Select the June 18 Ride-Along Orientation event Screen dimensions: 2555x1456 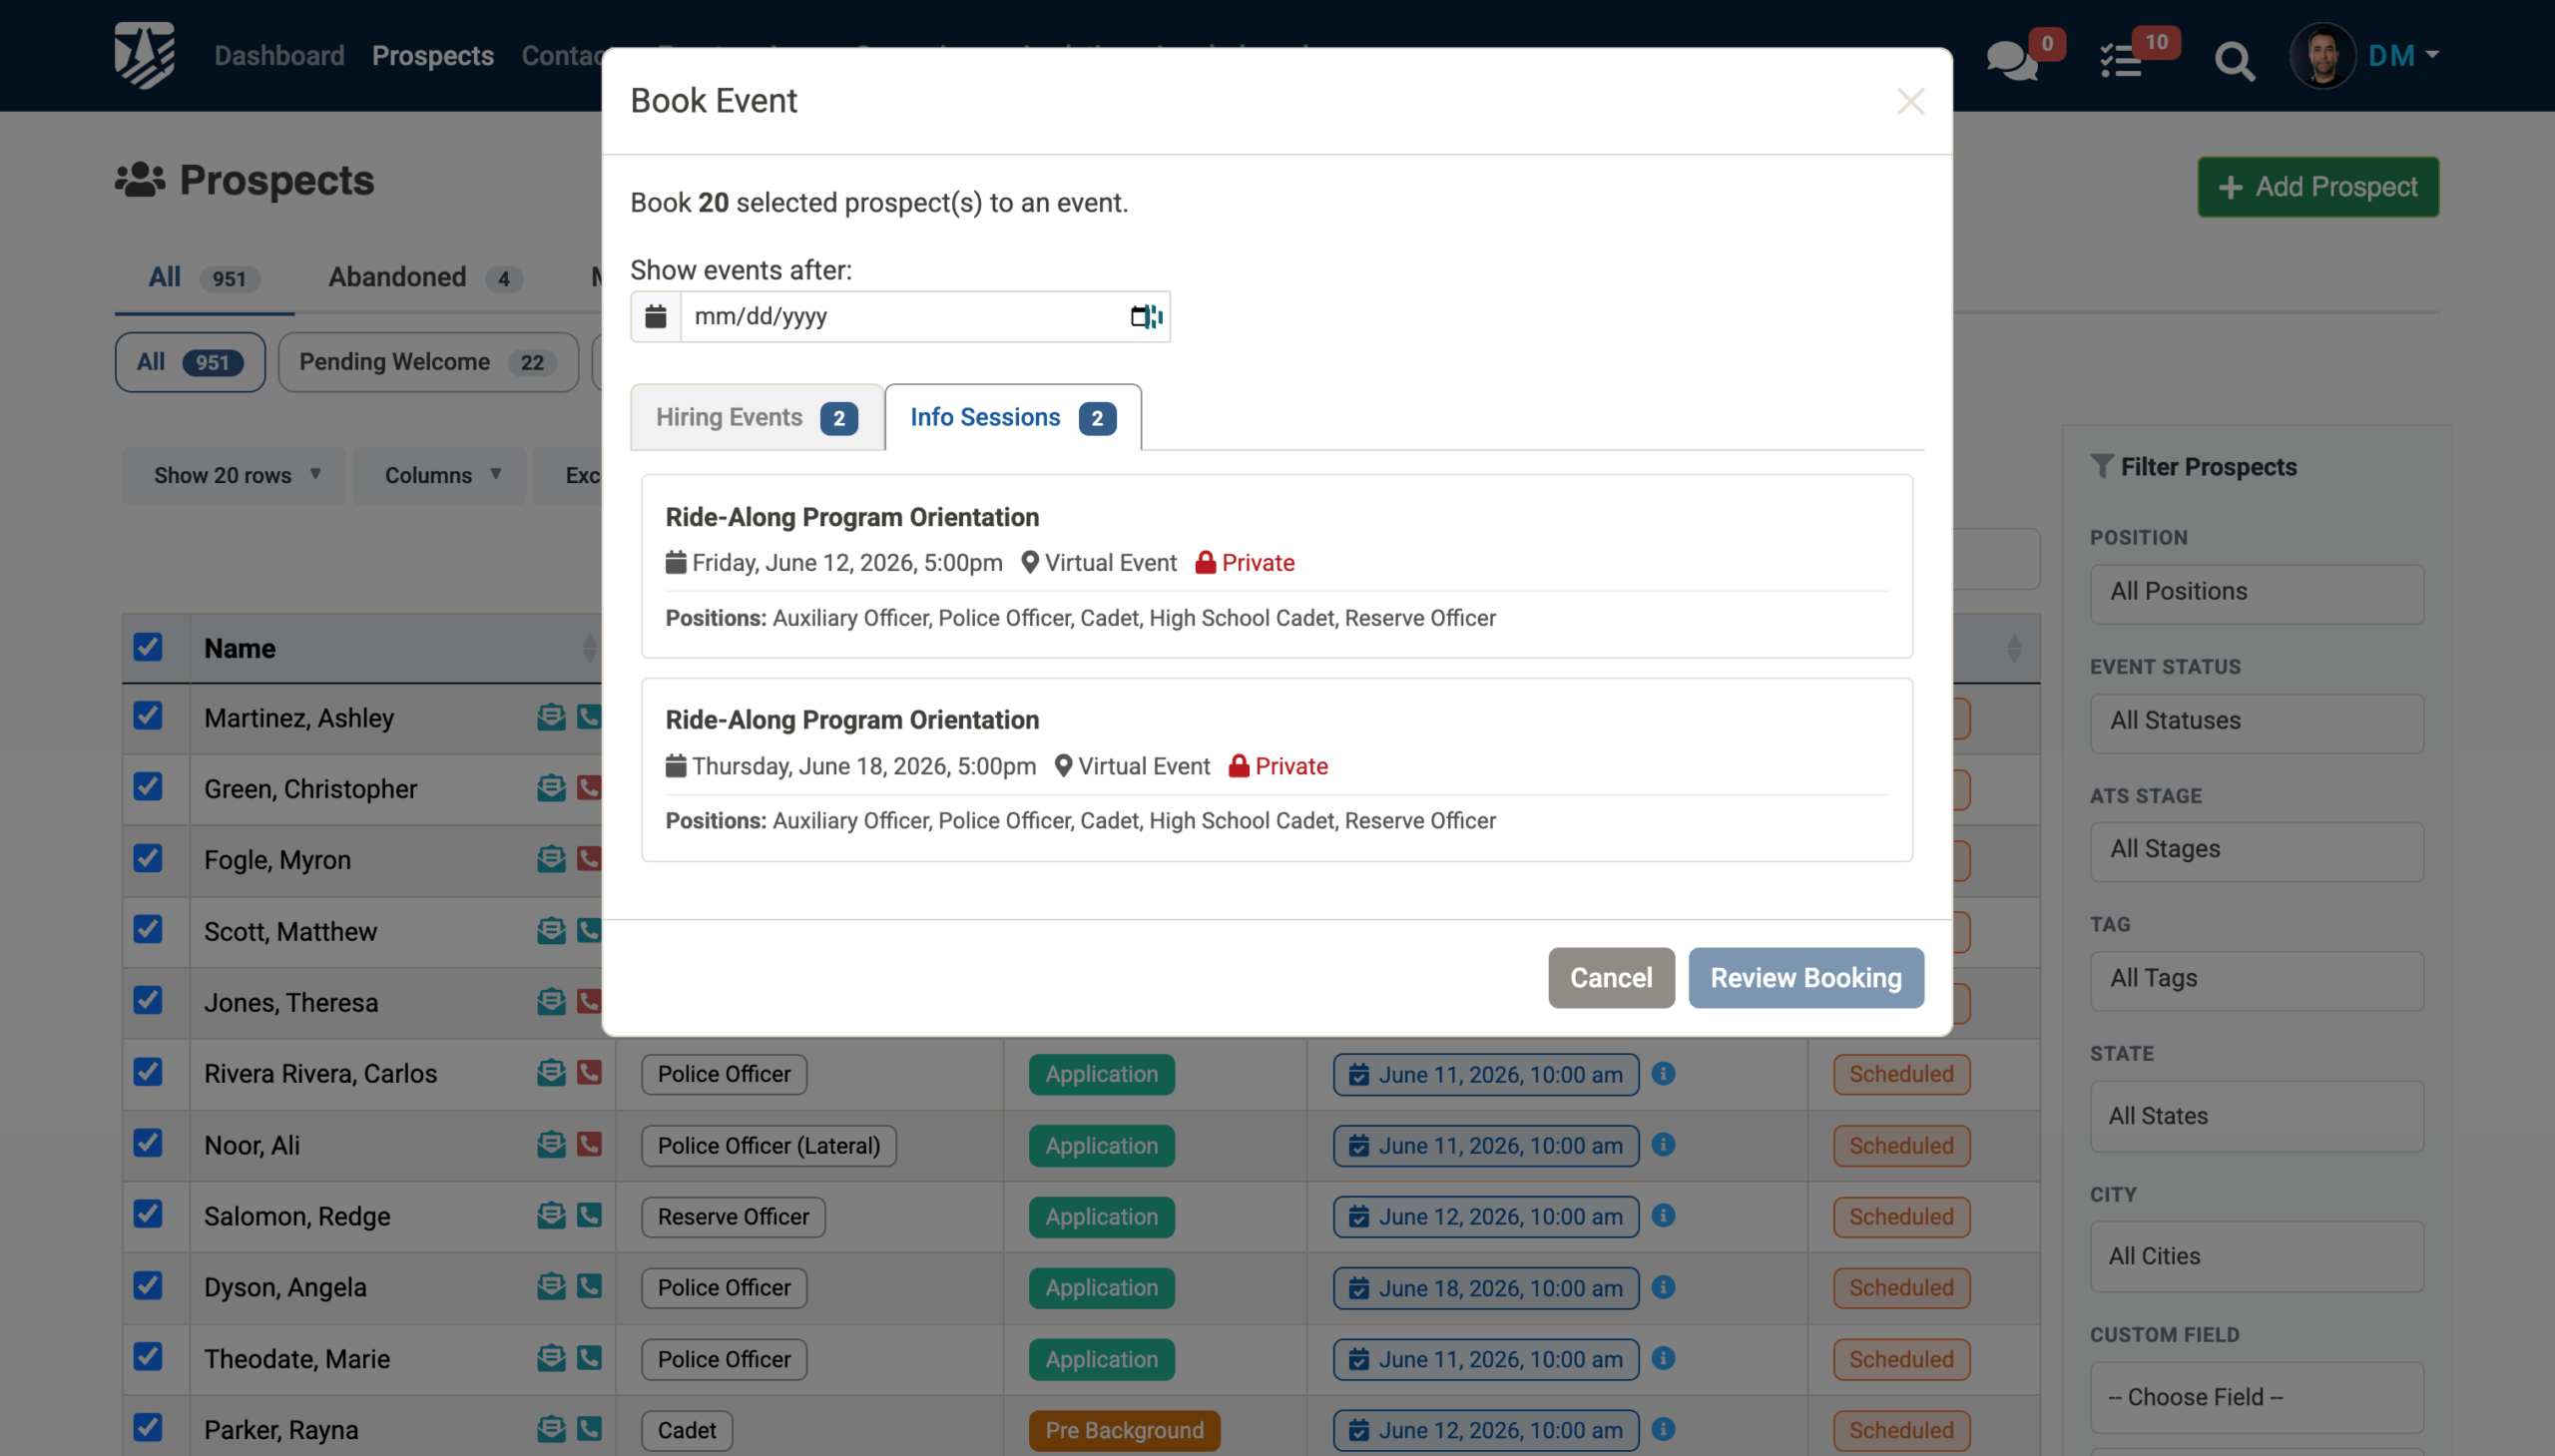(x=1276, y=769)
